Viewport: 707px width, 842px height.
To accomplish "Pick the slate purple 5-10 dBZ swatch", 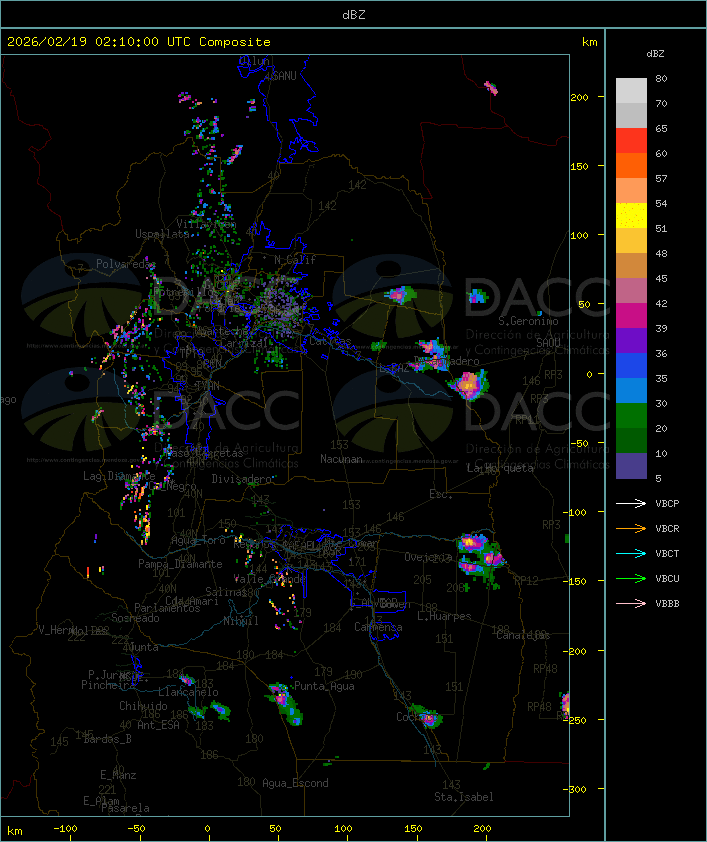I will pos(631,466).
